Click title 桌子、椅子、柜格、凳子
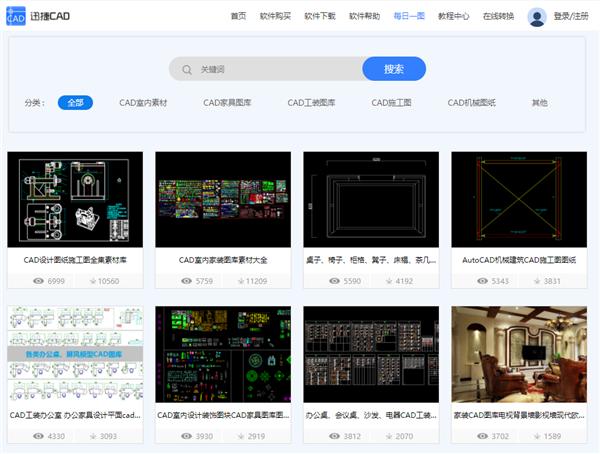 (371, 260)
